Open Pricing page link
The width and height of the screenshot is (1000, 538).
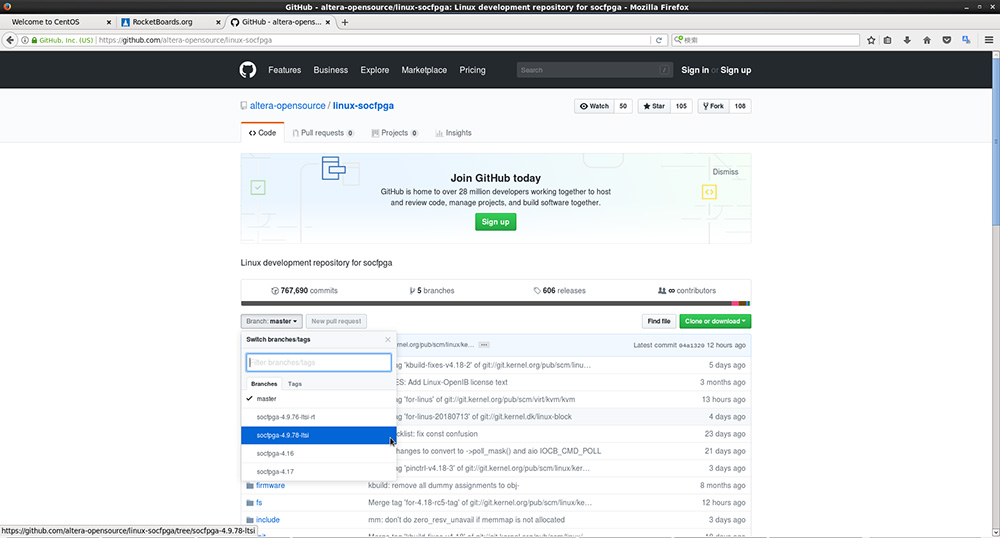[x=473, y=70]
